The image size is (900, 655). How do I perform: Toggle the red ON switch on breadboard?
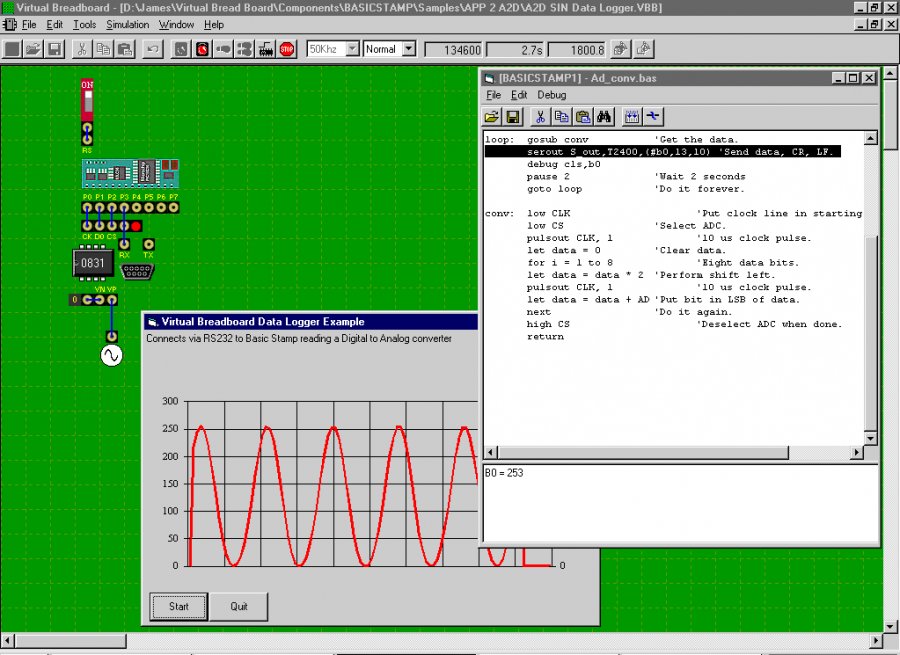pos(87,99)
